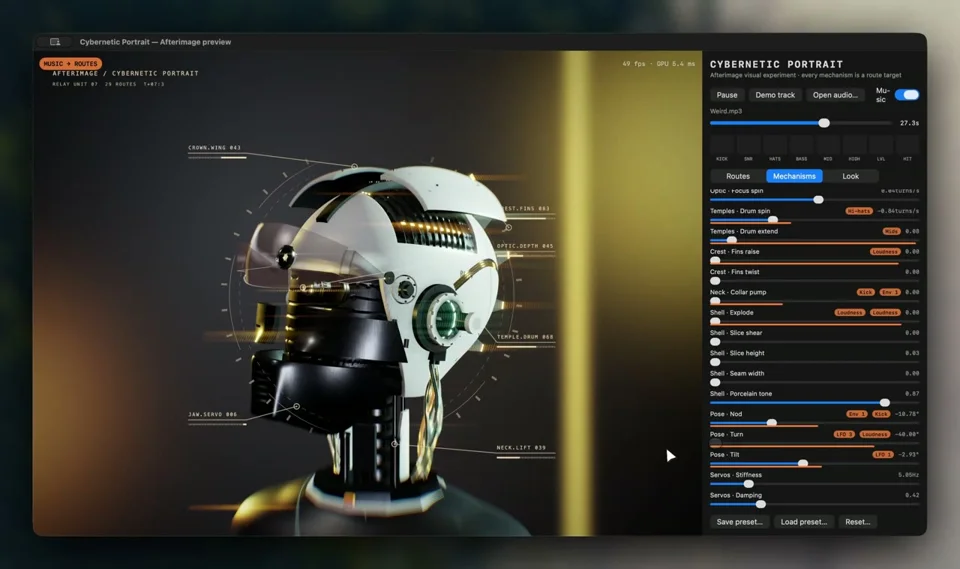Pause the playback

pos(727,95)
